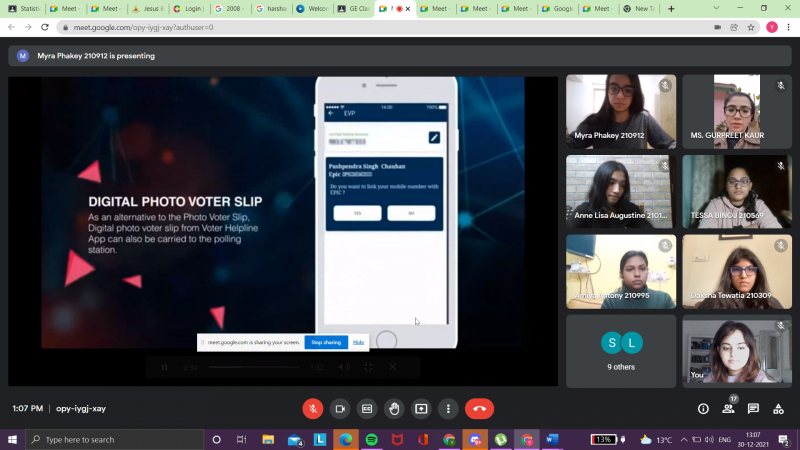The image size is (800, 450).
Task: Select your own video tile labeled You
Action: [737, 351]
